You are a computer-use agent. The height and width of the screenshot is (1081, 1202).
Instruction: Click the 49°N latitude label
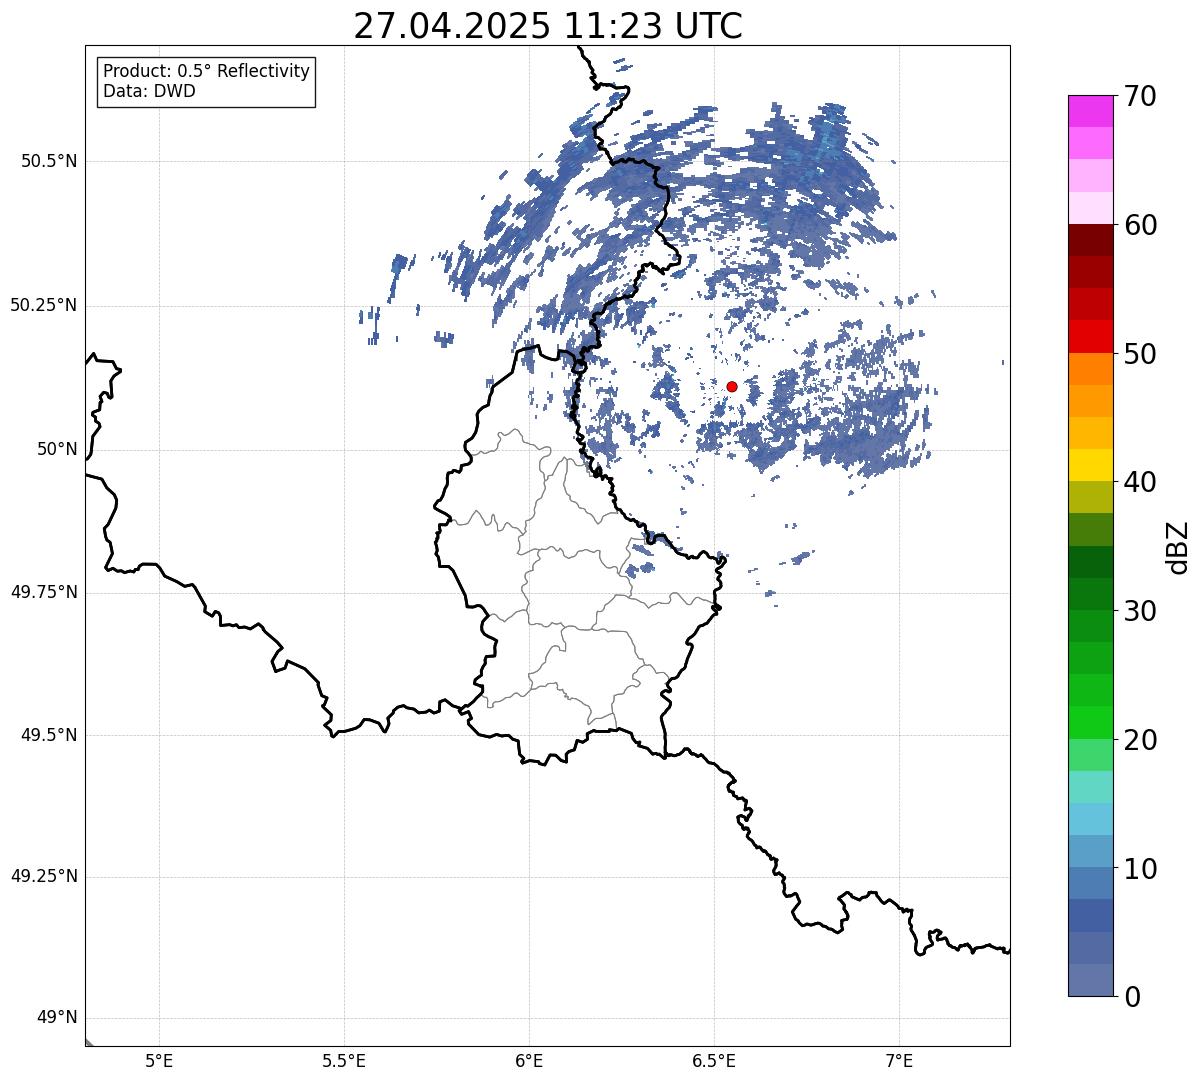click(57, 1017)
